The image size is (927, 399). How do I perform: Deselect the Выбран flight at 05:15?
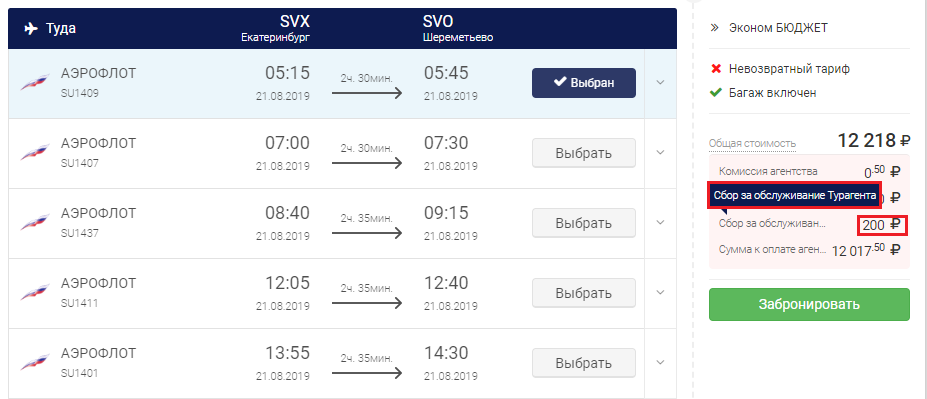click(x=584, y=83)
